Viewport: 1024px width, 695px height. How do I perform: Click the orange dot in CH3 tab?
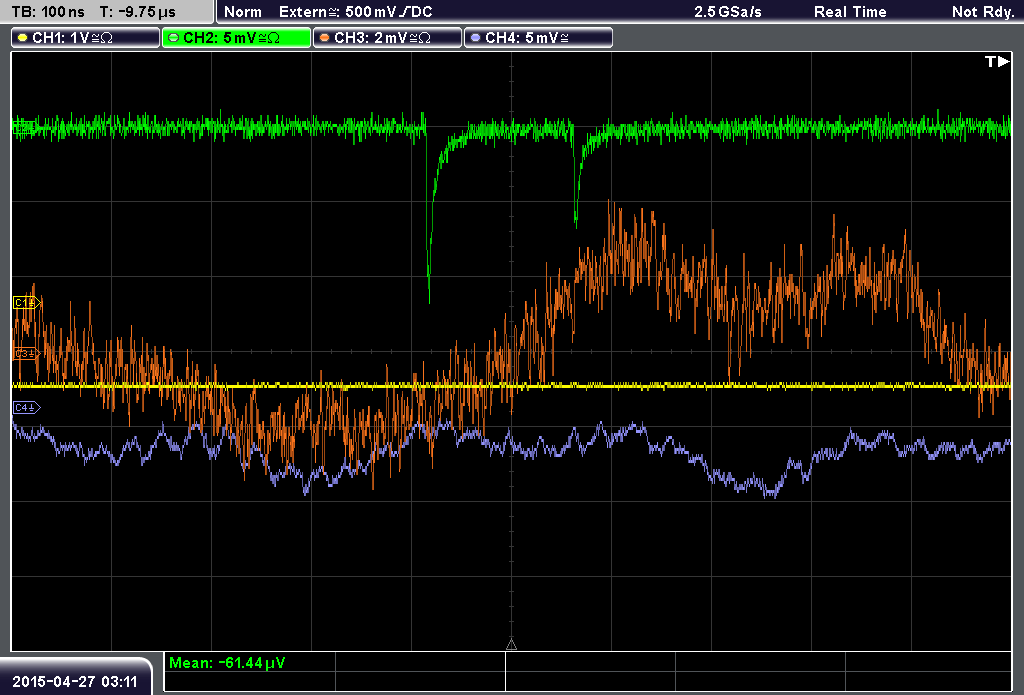[325, 38]
